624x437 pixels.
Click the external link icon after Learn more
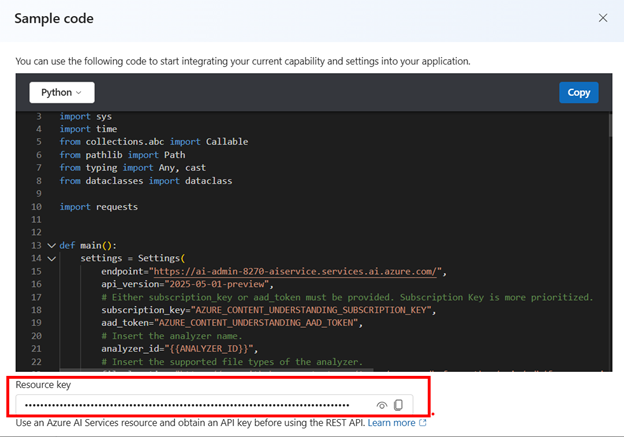point(423,423)
